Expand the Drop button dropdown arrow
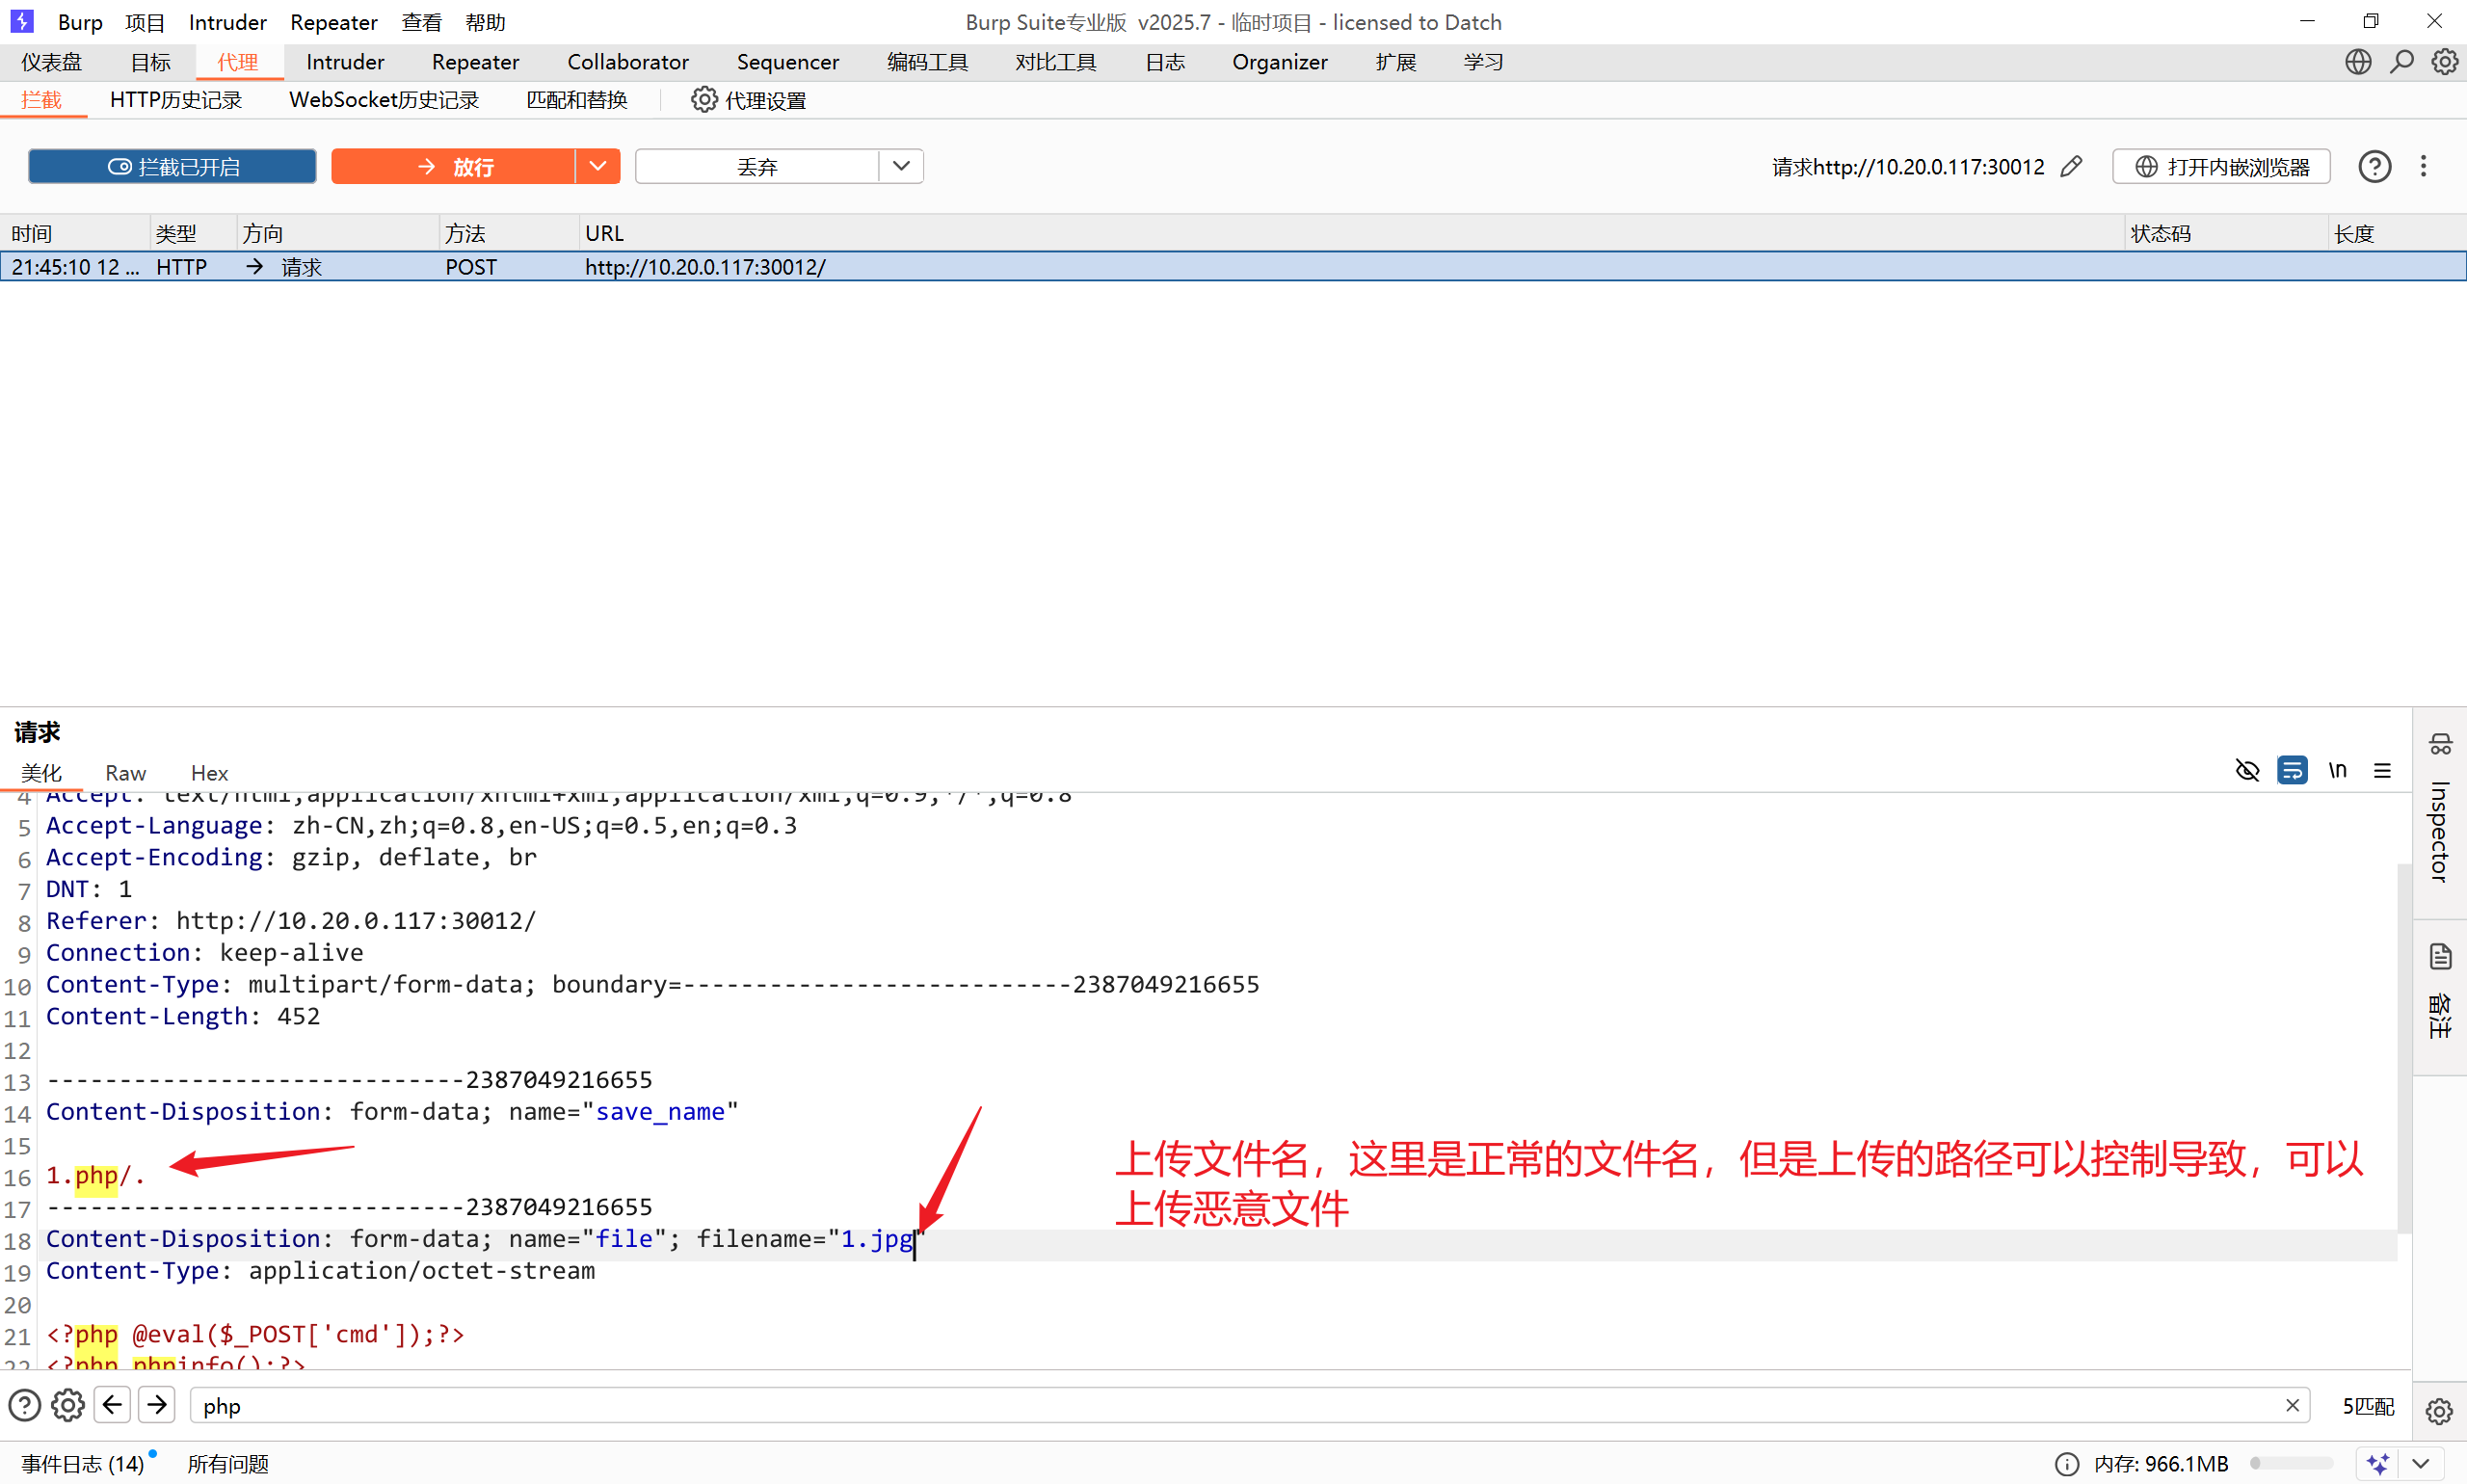The image size is (2467, 1484). click(x=900, y=166)
